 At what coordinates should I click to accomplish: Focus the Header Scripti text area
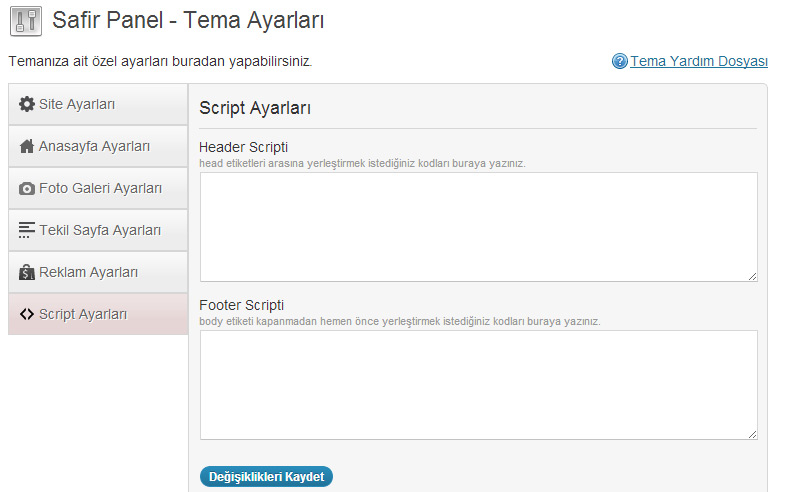478,227
